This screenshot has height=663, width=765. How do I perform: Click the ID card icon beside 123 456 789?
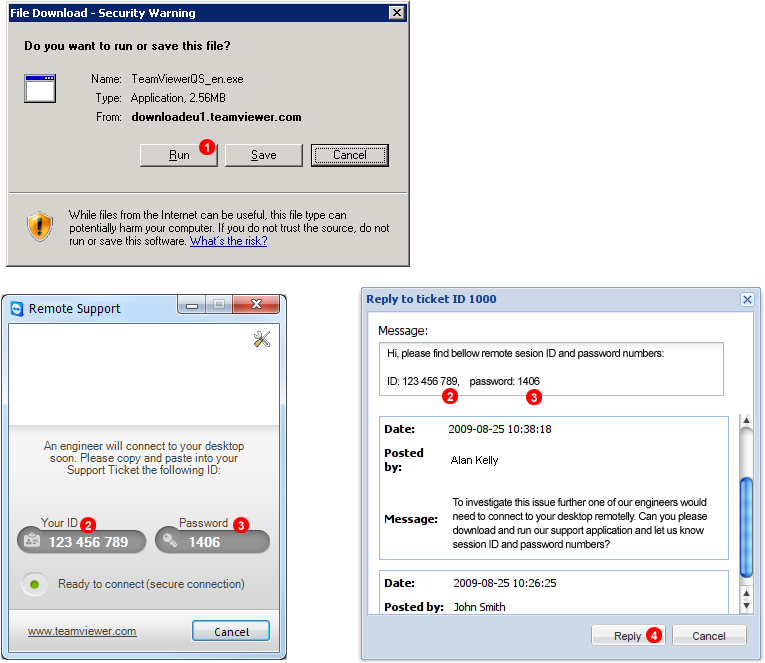coord(33,542)
